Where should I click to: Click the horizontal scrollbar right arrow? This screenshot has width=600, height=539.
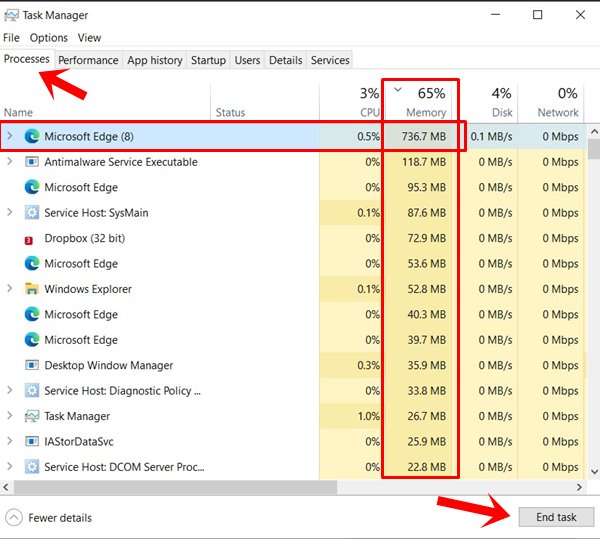click(x=579, y=487)
